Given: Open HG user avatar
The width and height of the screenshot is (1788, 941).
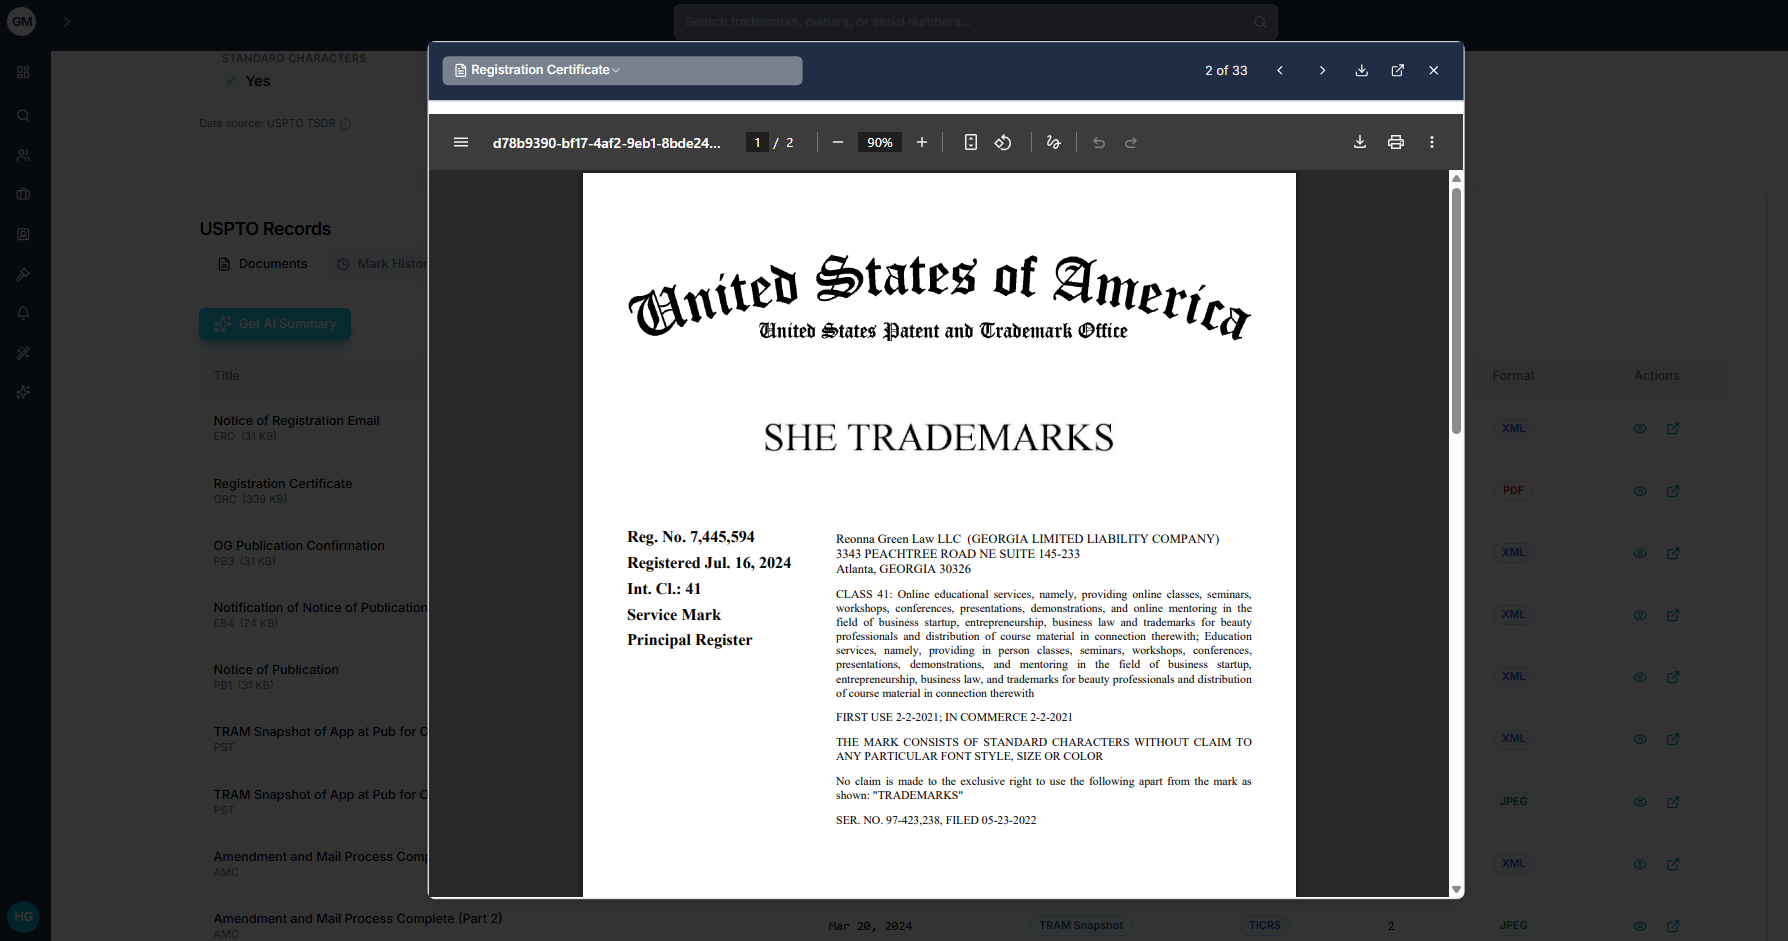Looking at the screenshot, I should point(23,916).
